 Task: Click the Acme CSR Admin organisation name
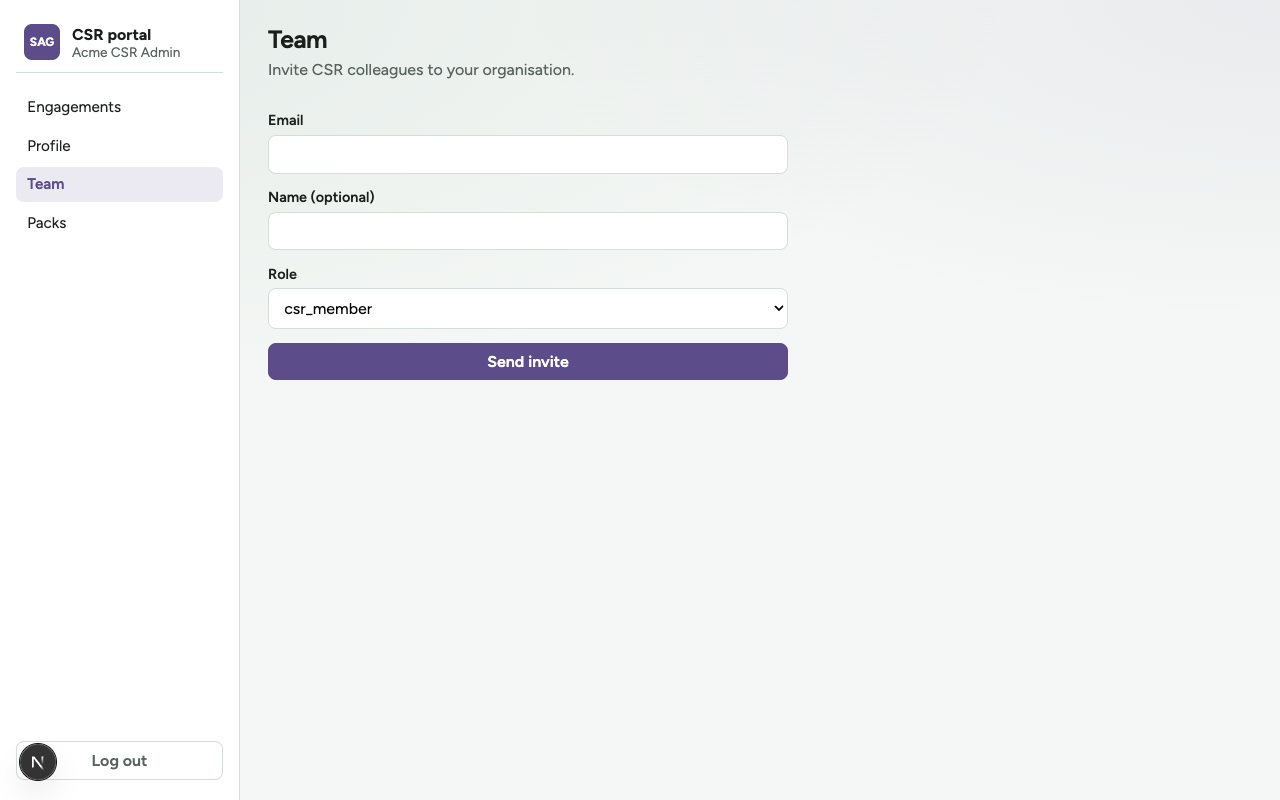tap(126, 52)
